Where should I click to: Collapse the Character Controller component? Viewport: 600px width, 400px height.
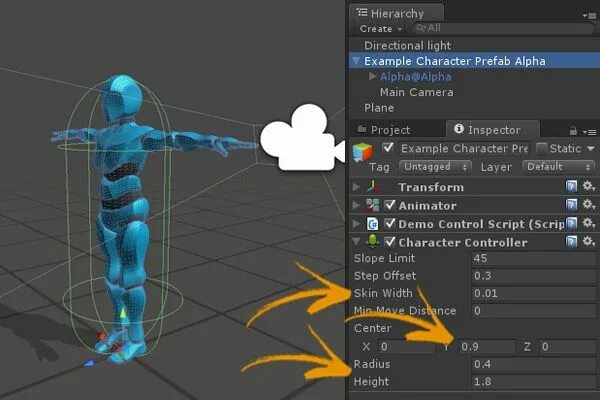[356, 242]
